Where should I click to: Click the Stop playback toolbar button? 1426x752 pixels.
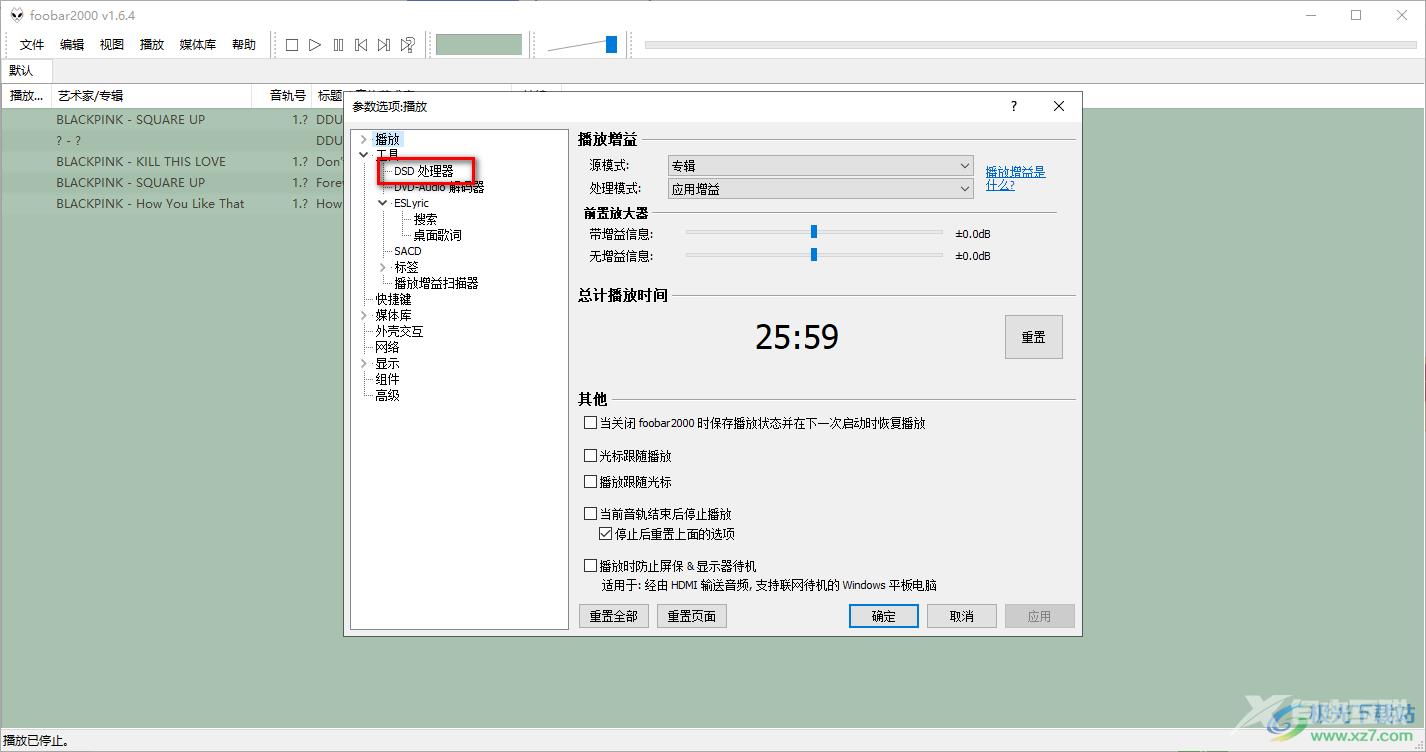pyautogui.click(x=292, y=45)
